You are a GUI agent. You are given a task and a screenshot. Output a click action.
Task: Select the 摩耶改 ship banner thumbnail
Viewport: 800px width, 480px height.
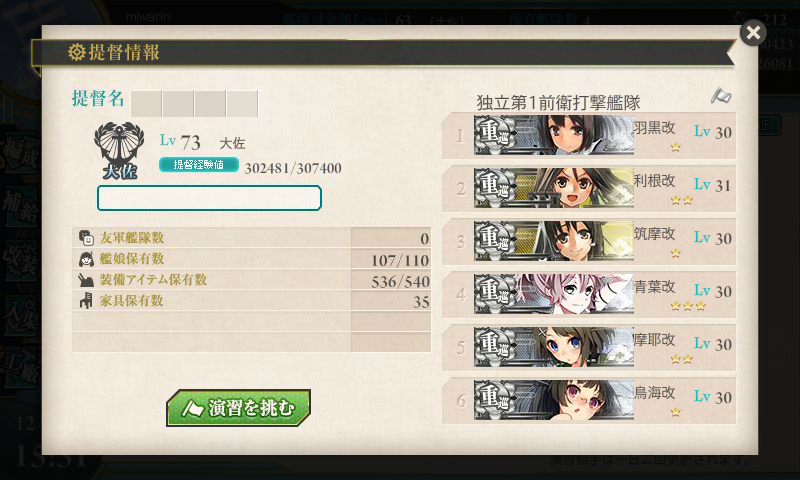554,347
